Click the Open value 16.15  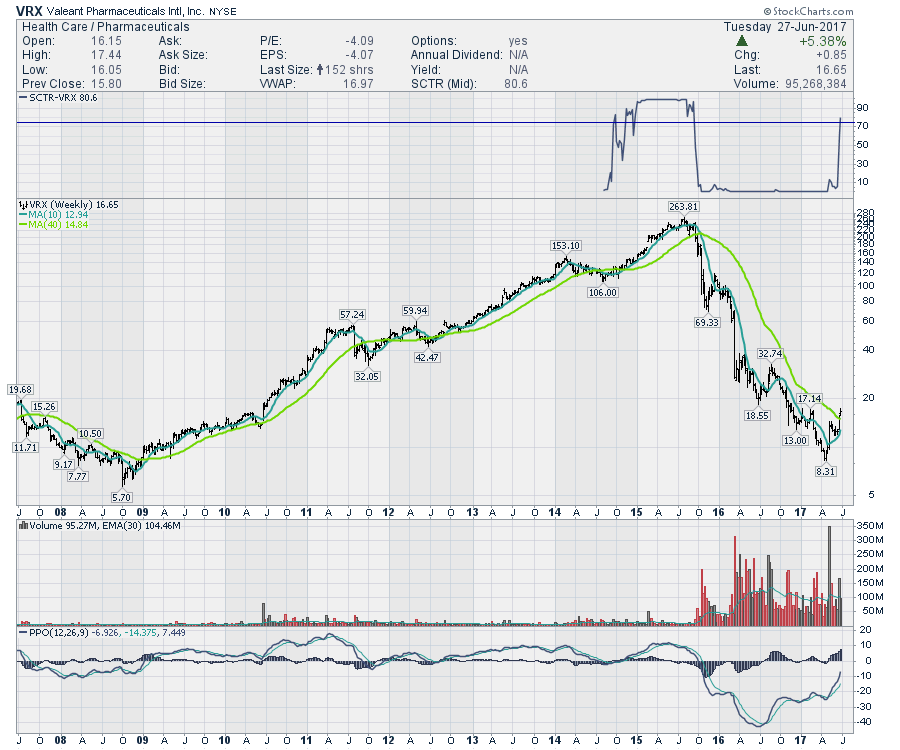click(x=106, y=41)
